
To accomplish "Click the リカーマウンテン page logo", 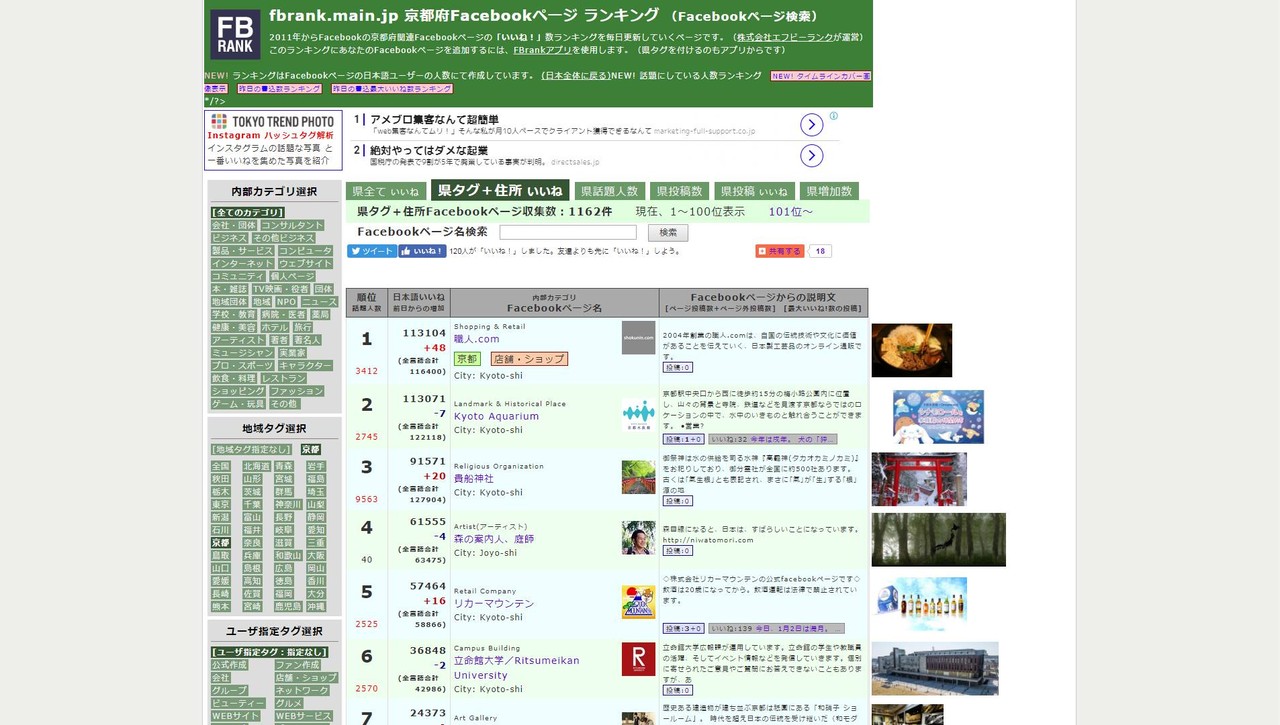I will (638, 602).
